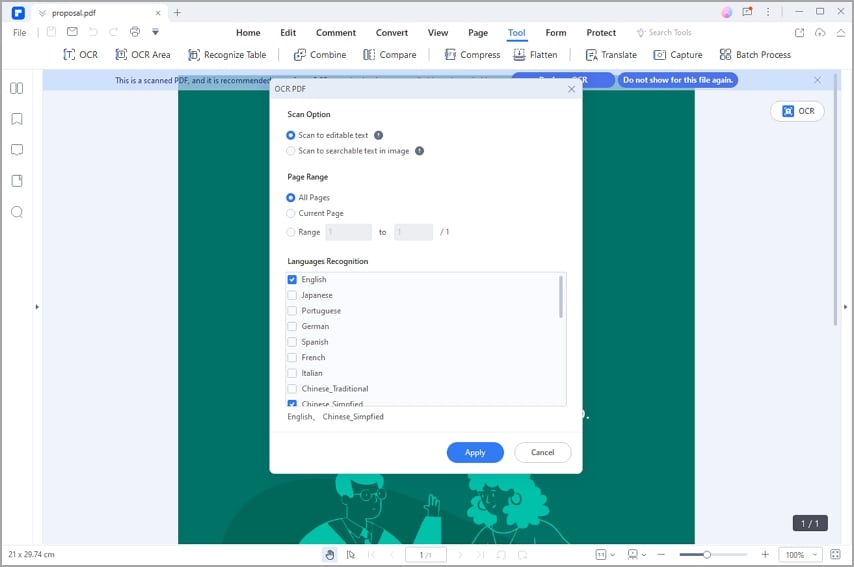This screenshot has height=567, width=854.
Task: Check the Portuguese language checkbox
Action: point(292,311)
